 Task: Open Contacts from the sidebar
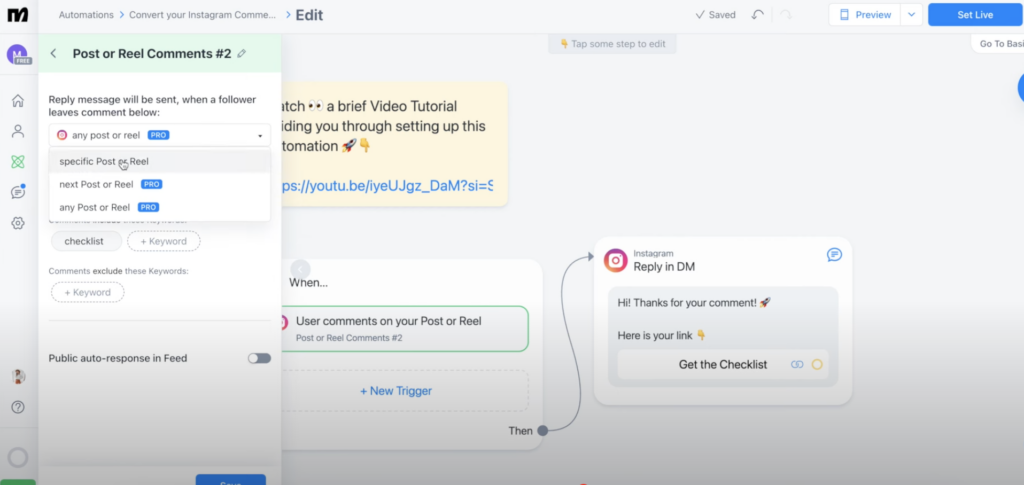click(18, 131)
